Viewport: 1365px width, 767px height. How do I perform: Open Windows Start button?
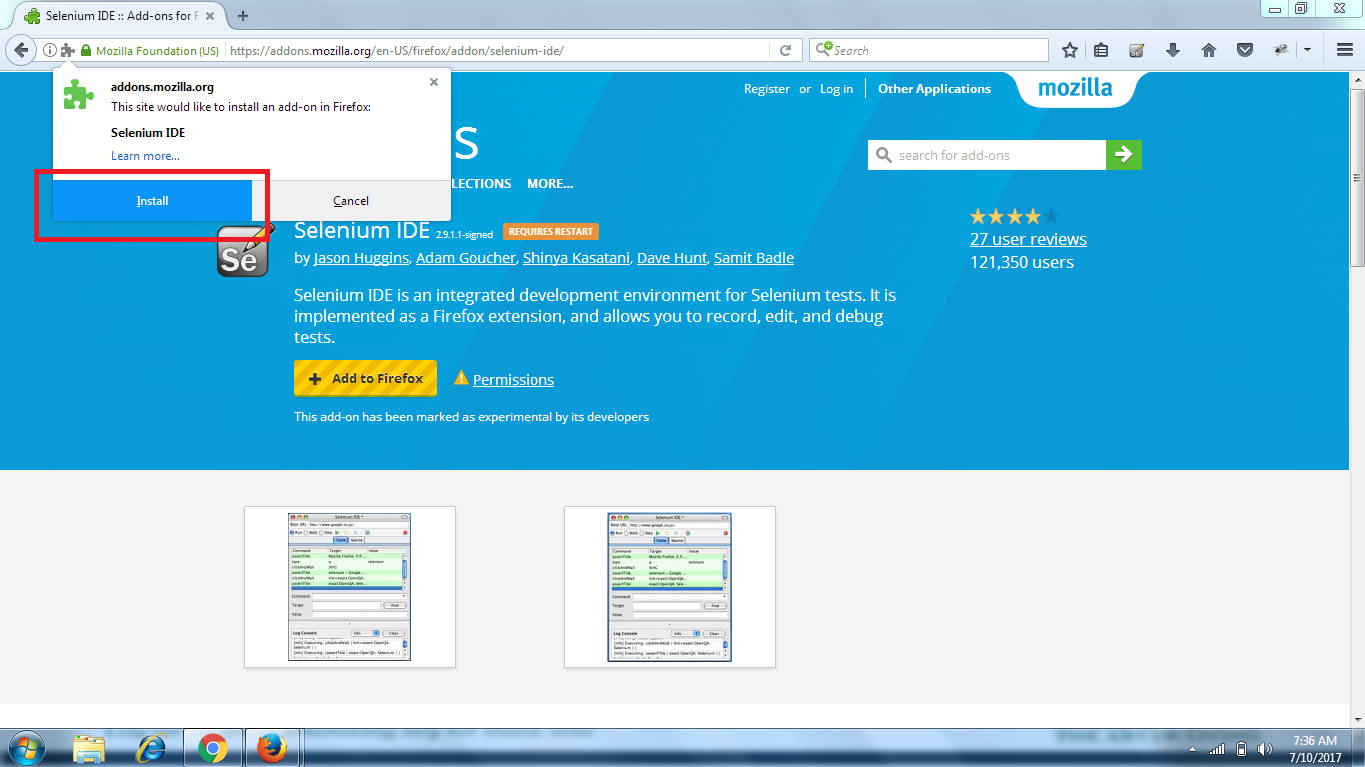27,748
